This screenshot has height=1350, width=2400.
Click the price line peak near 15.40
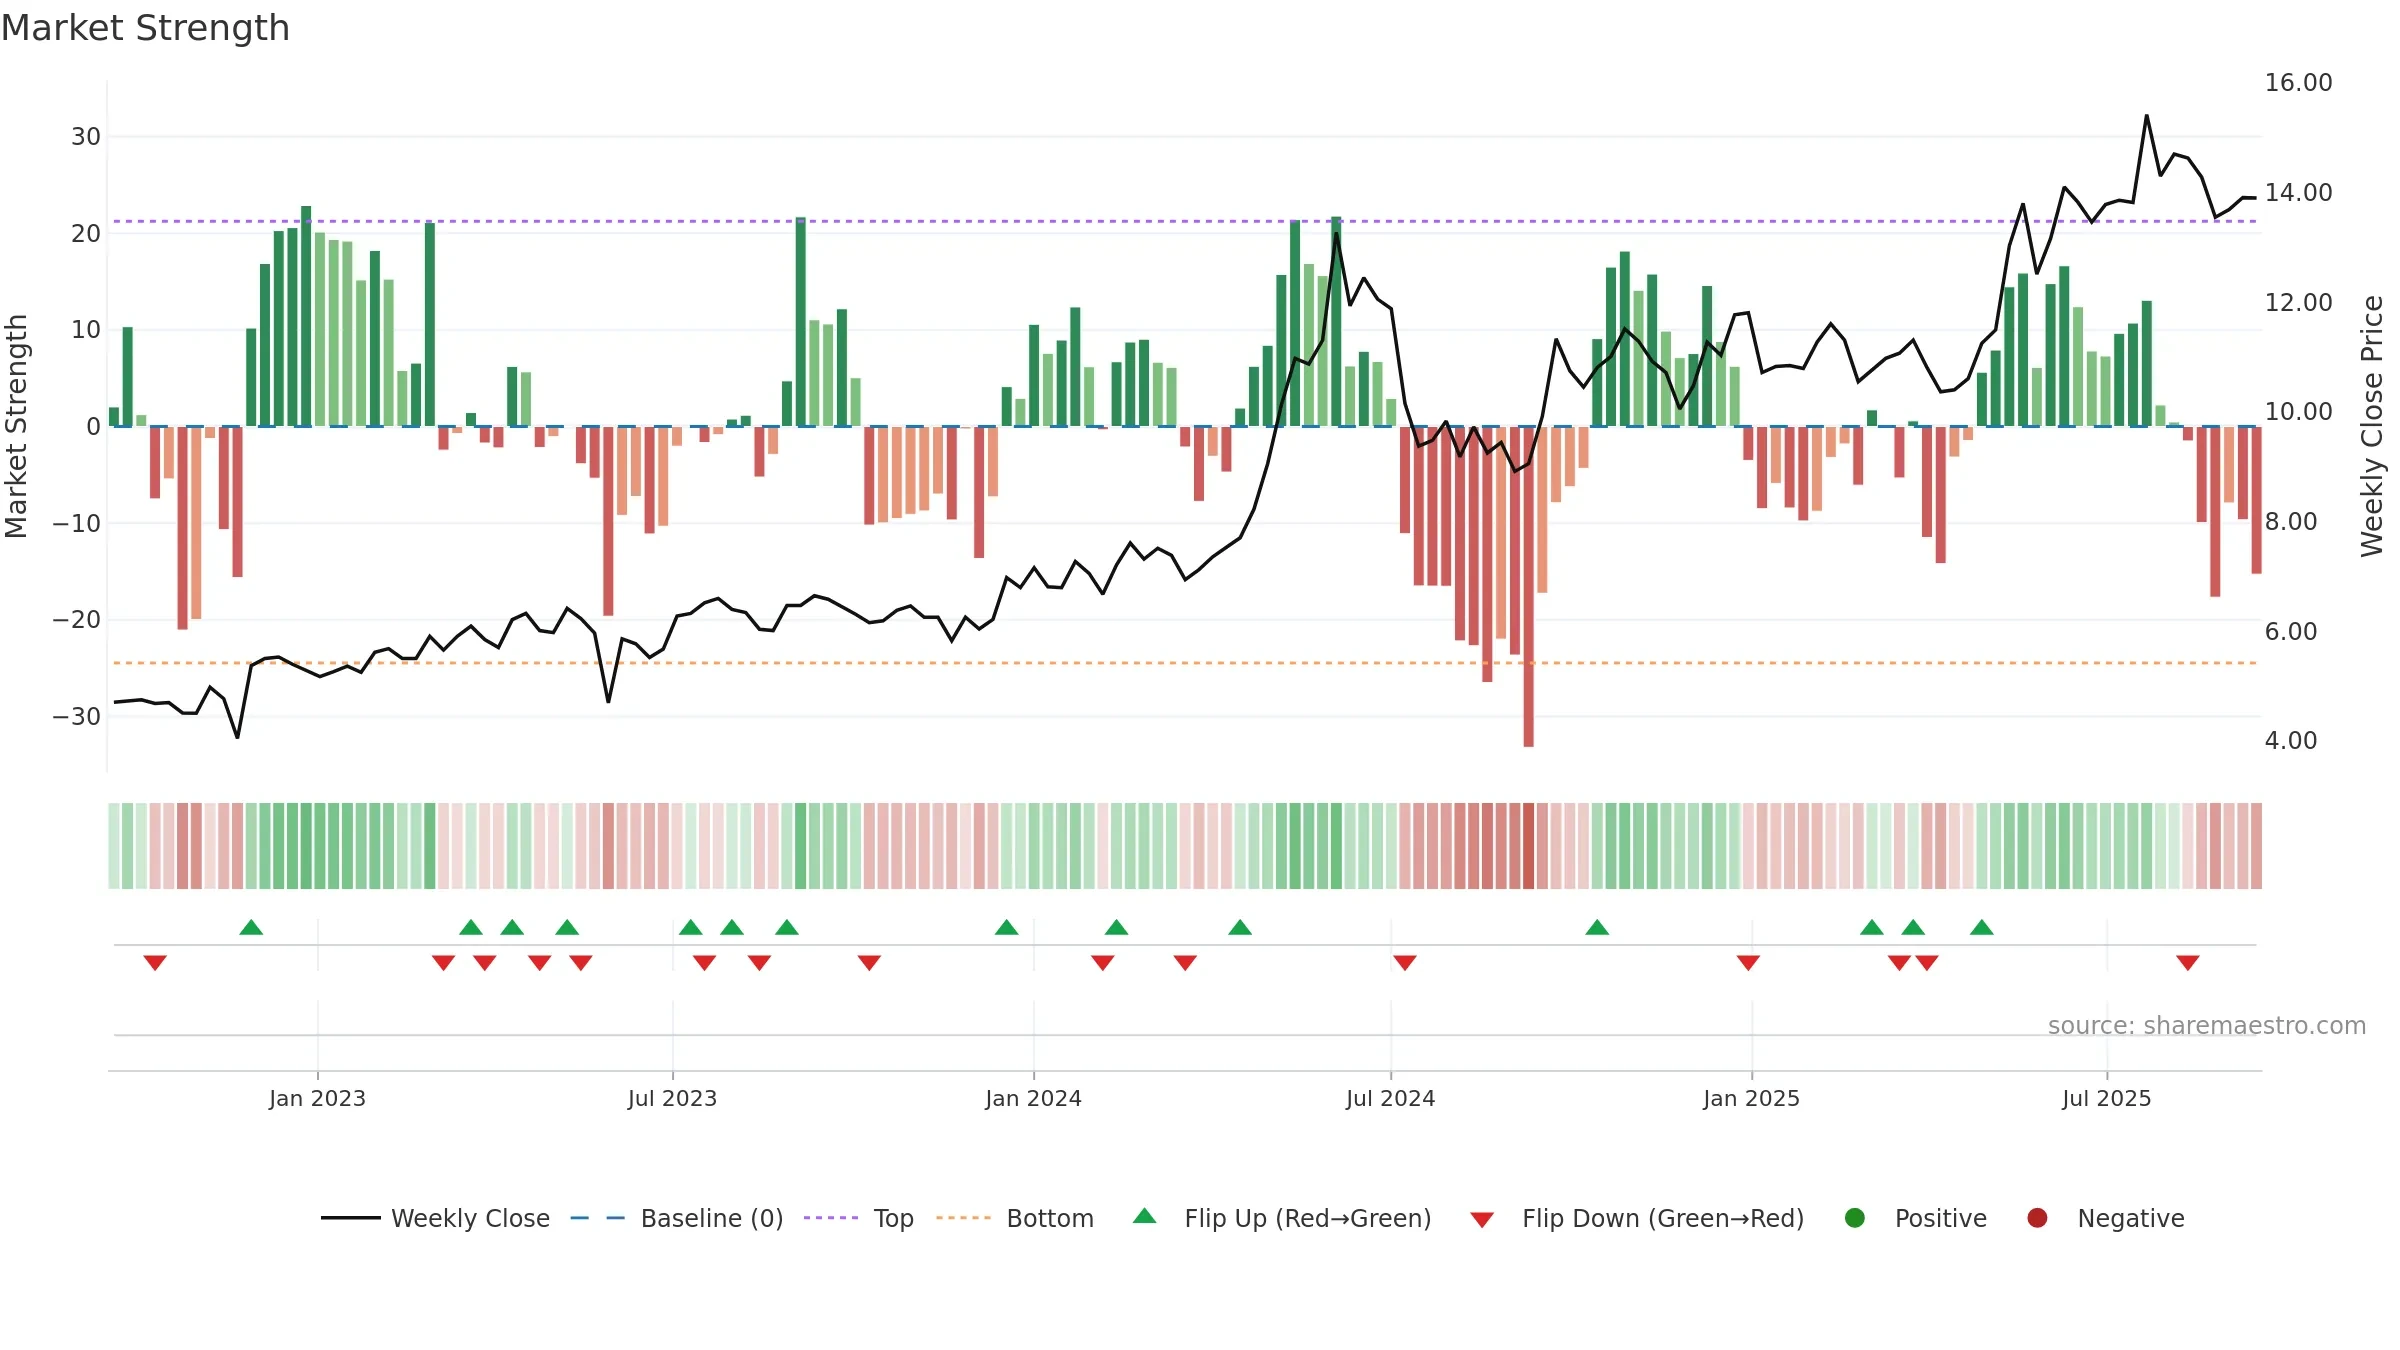coord(2146,116)
